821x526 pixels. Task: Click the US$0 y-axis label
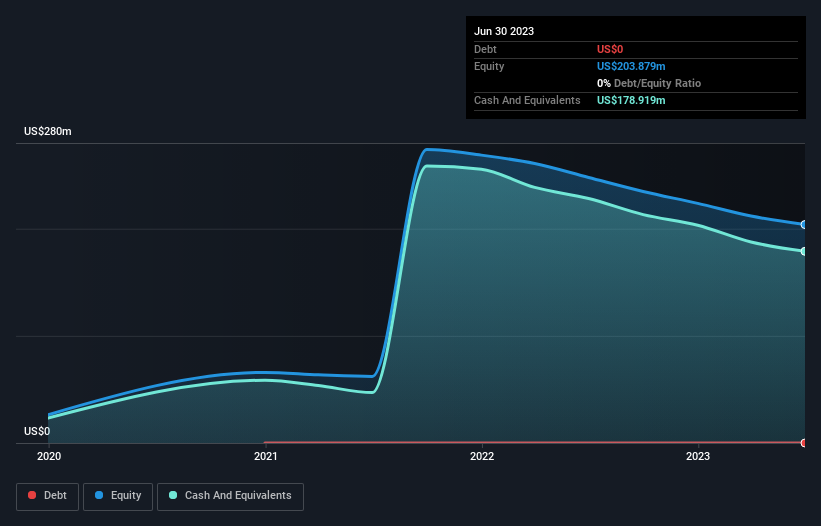point(37,431)
